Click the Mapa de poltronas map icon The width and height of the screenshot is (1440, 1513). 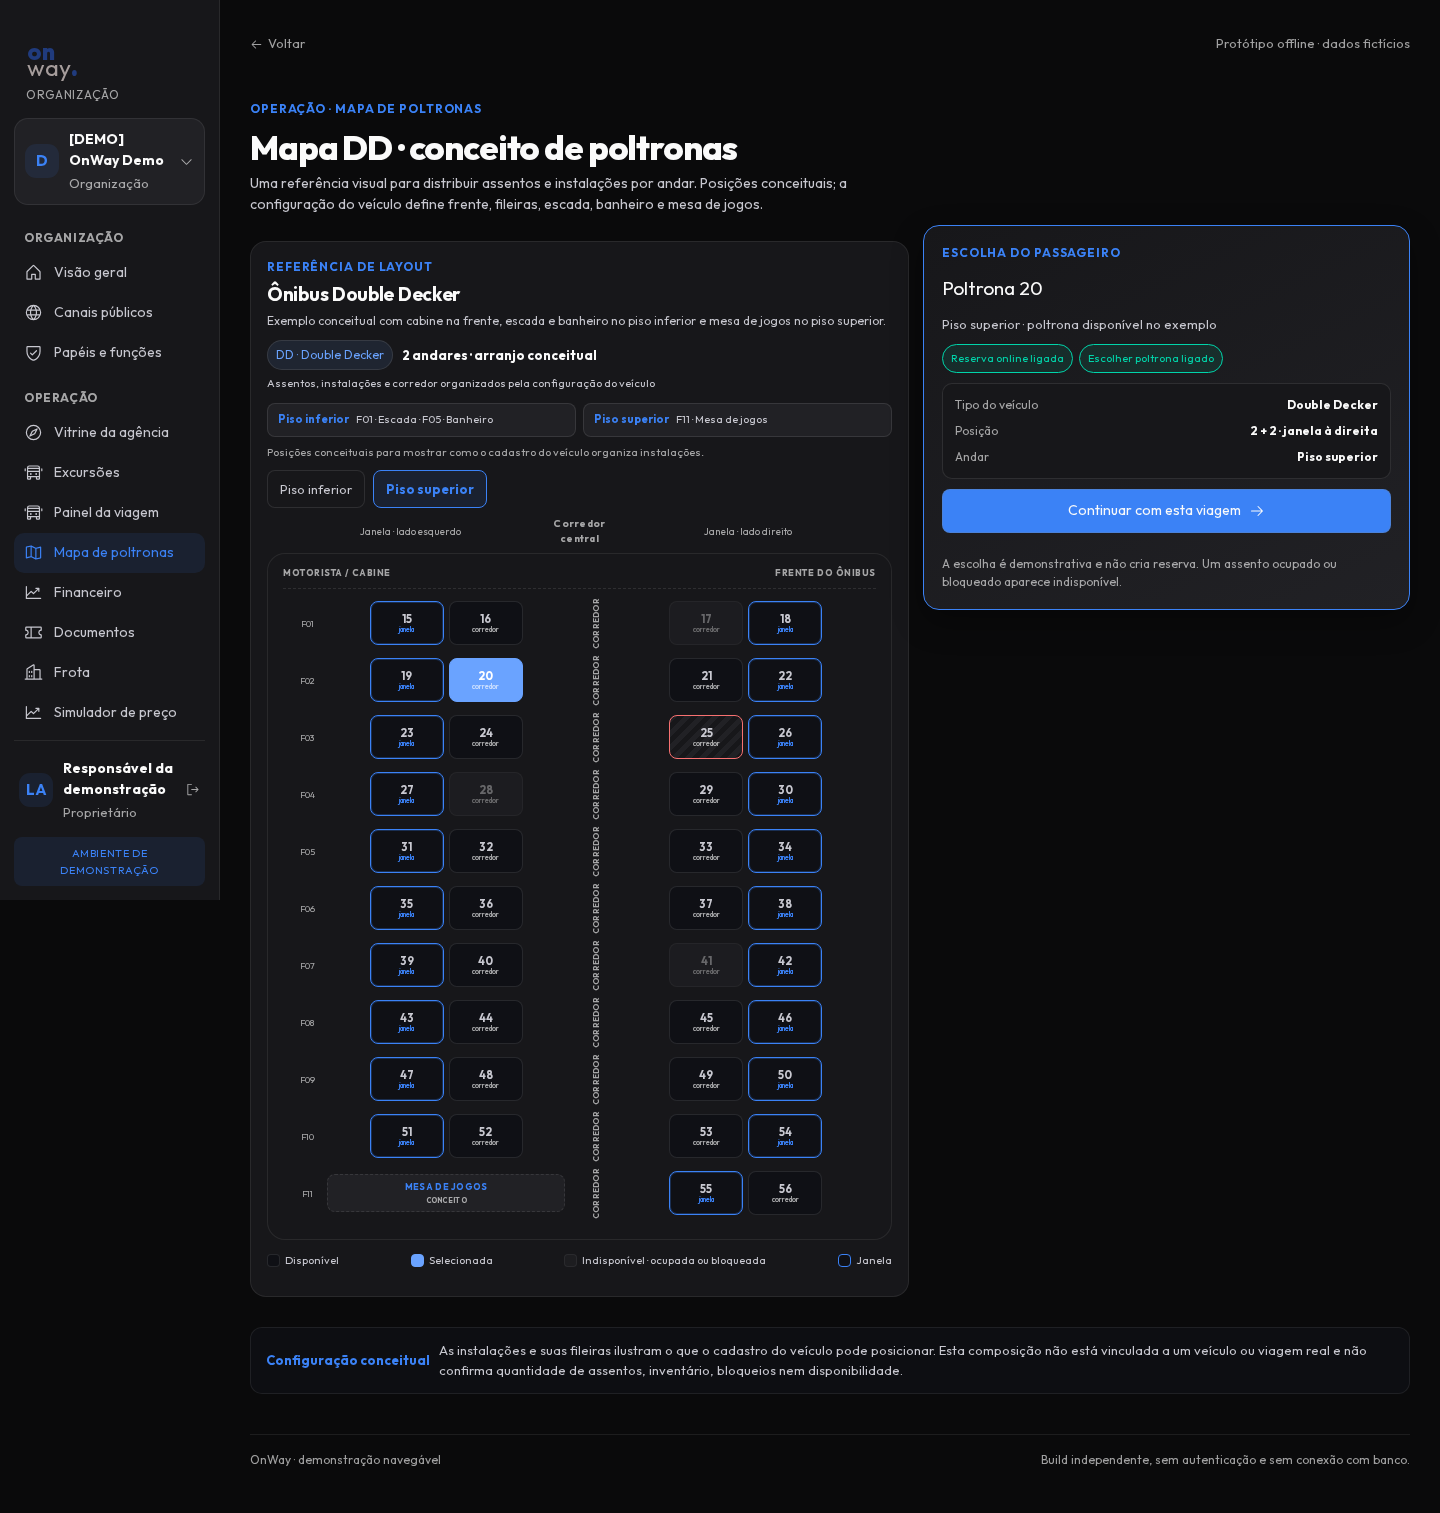[x=33, y=552]
